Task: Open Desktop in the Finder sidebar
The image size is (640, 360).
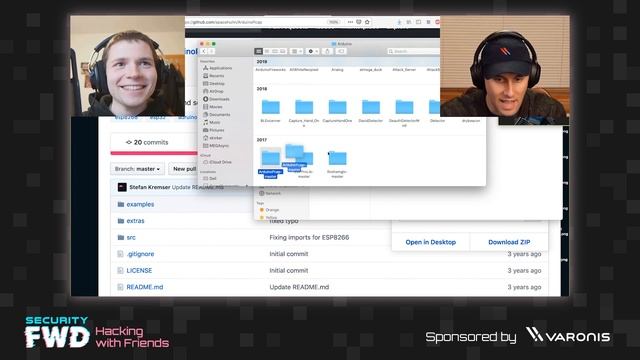Action: point(214,84)
